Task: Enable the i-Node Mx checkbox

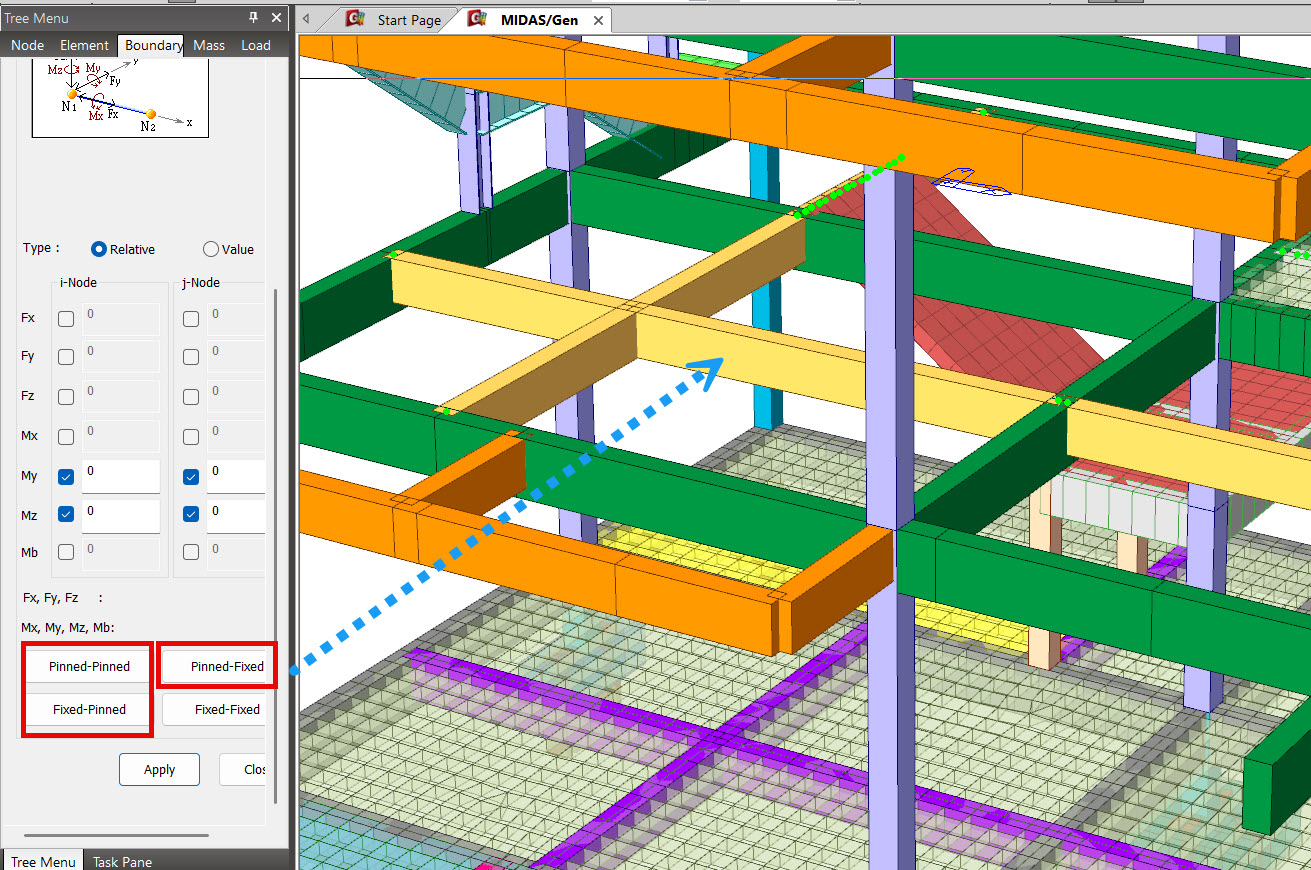Action: (66, 437)
